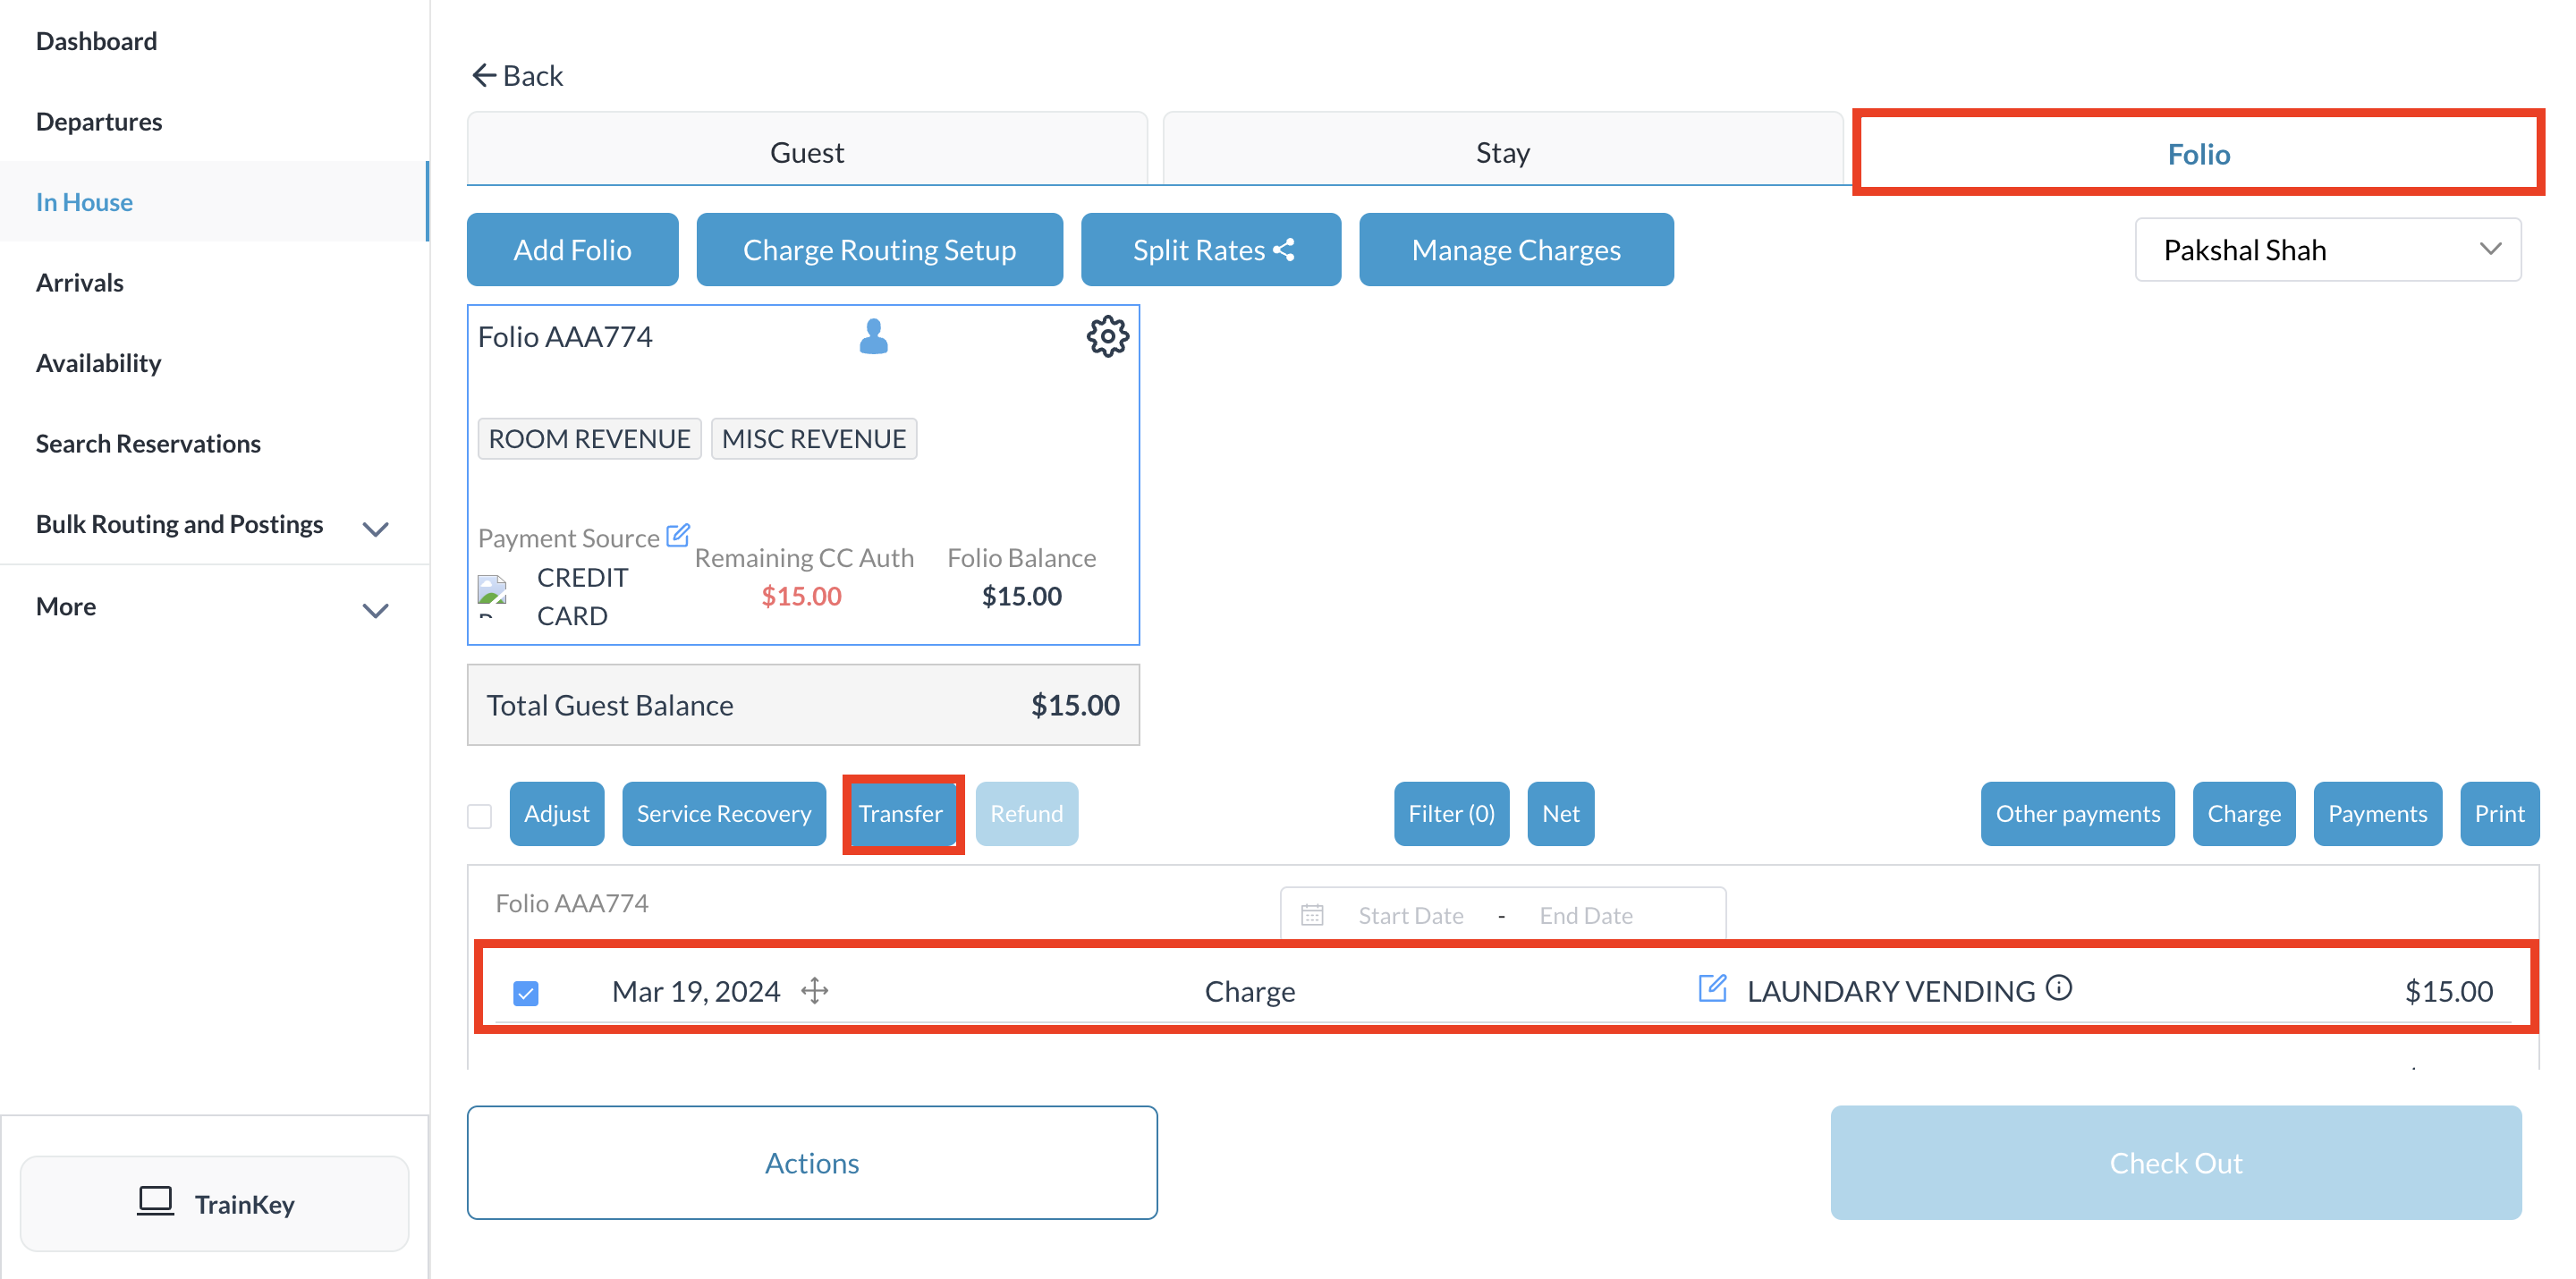
Task: Go to Departures in sidebar
Action: click(x=99, y=121)
